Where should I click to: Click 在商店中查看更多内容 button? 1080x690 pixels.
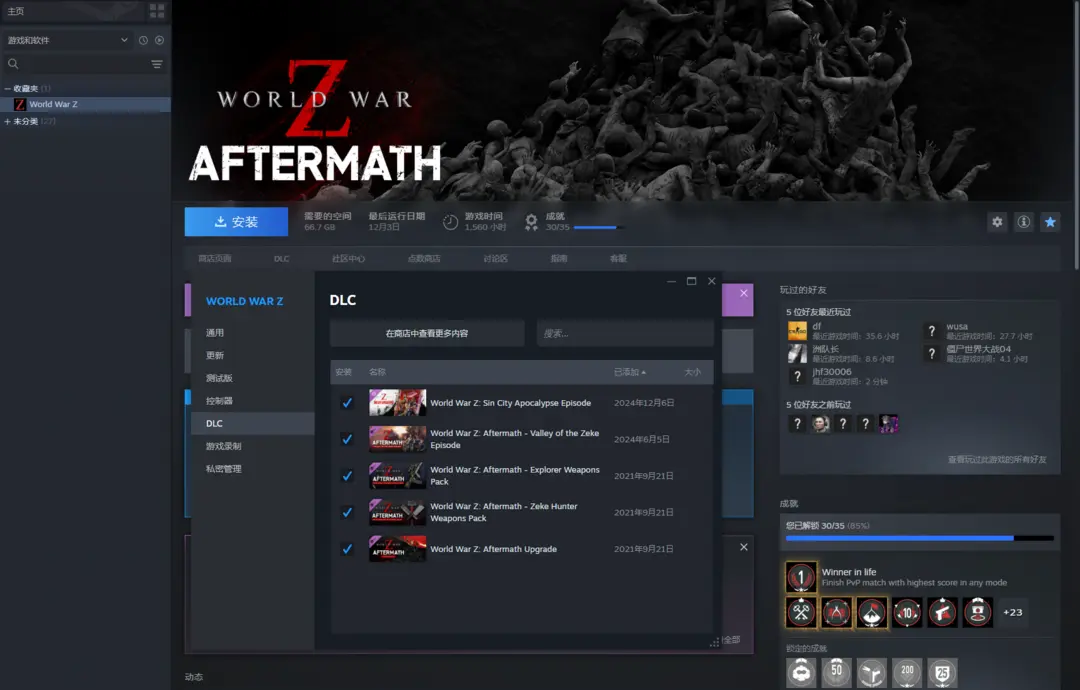point(427,333)
